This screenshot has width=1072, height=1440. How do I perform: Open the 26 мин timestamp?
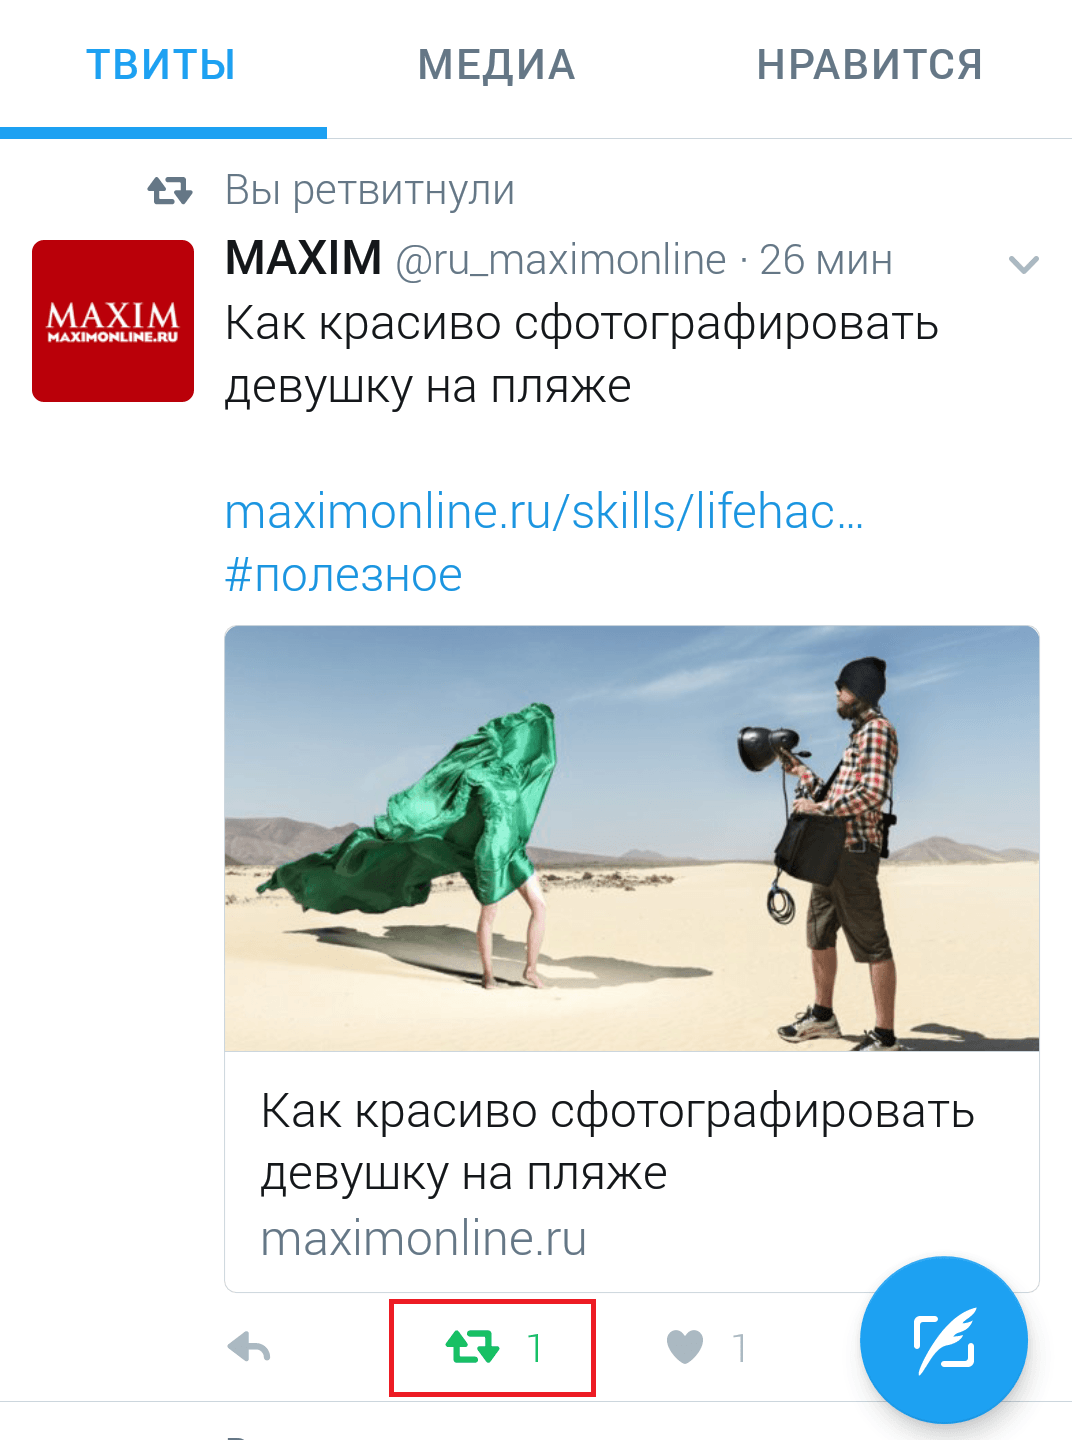(x=826, y=260)
